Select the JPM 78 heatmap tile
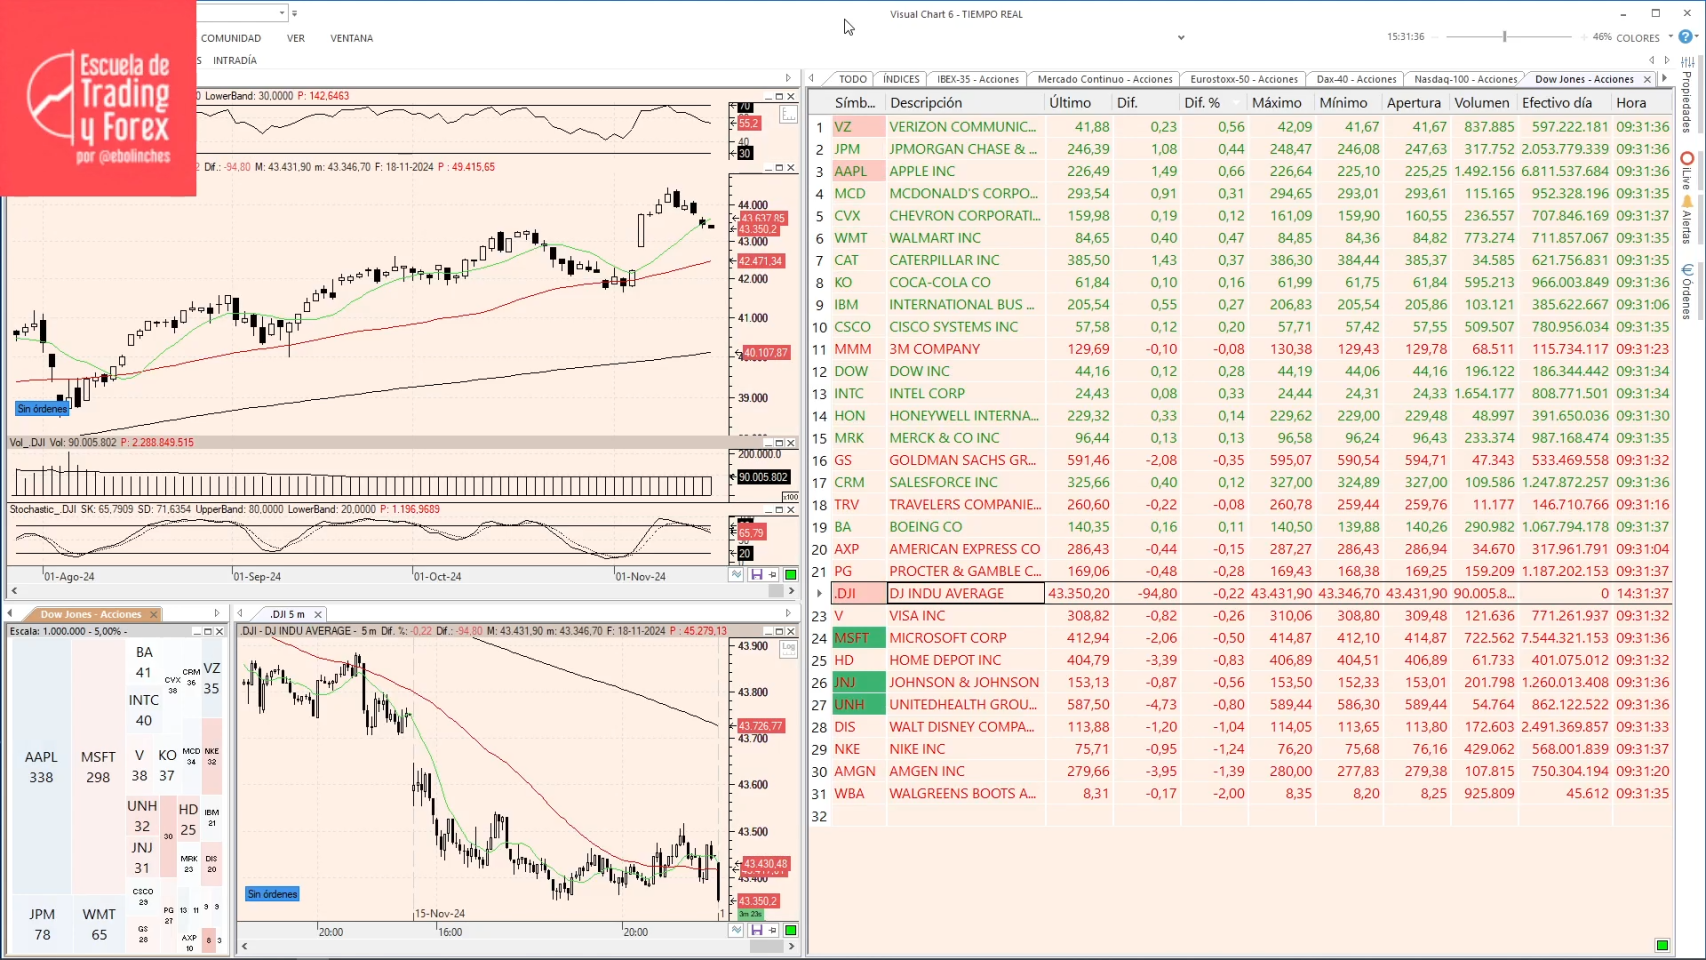This screenshot has width=1706, height=960. pos(42,924)
